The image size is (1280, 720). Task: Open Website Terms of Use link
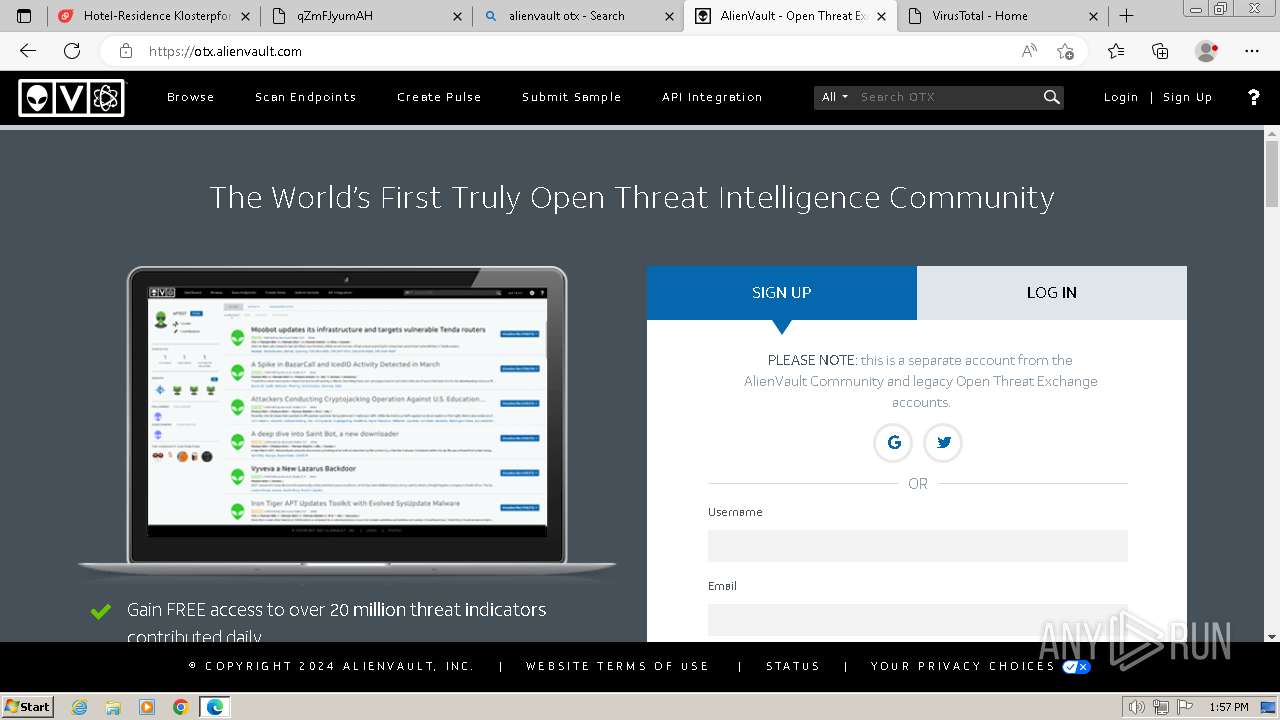pos(617,666)
